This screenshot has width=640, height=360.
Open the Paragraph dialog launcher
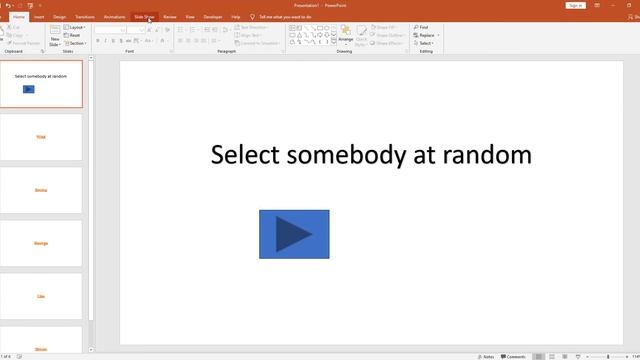283,51
